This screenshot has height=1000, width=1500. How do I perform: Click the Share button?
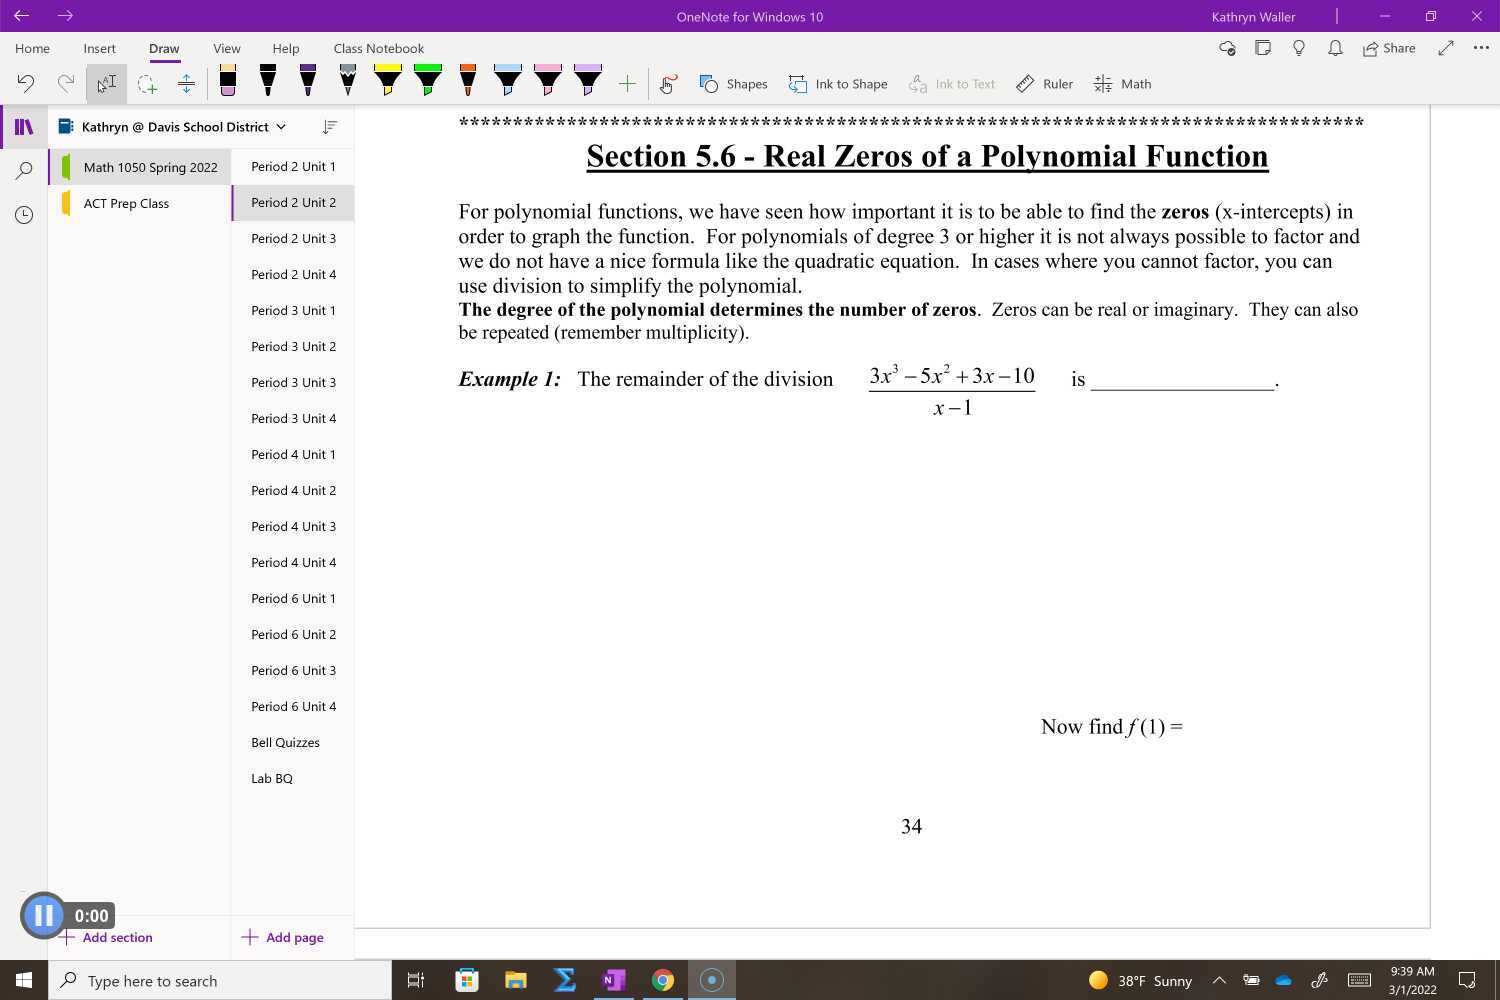[1389, 48]
